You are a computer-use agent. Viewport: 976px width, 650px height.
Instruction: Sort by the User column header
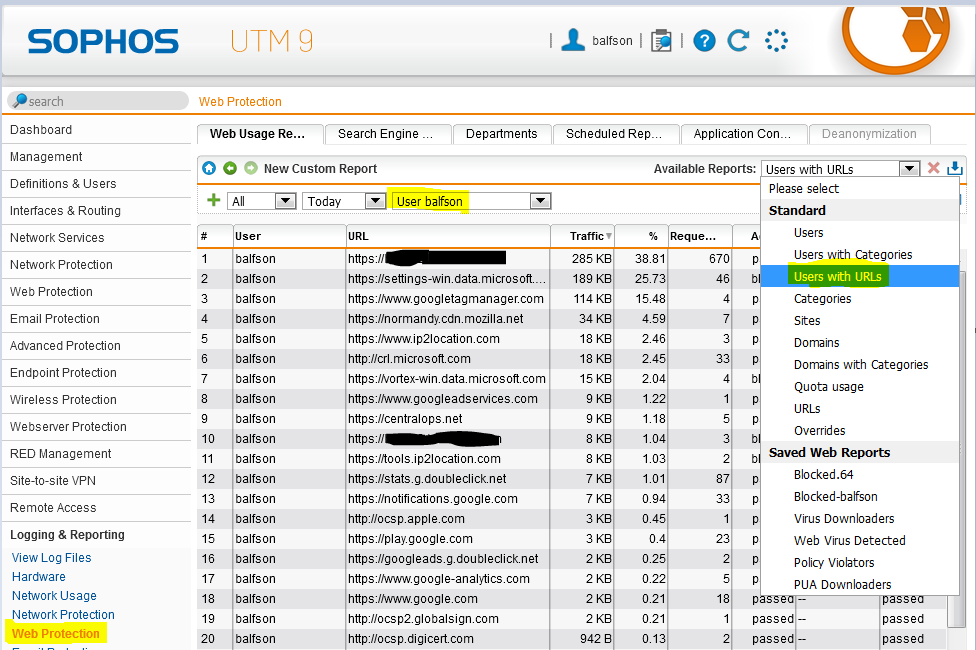tap(289, 236)
